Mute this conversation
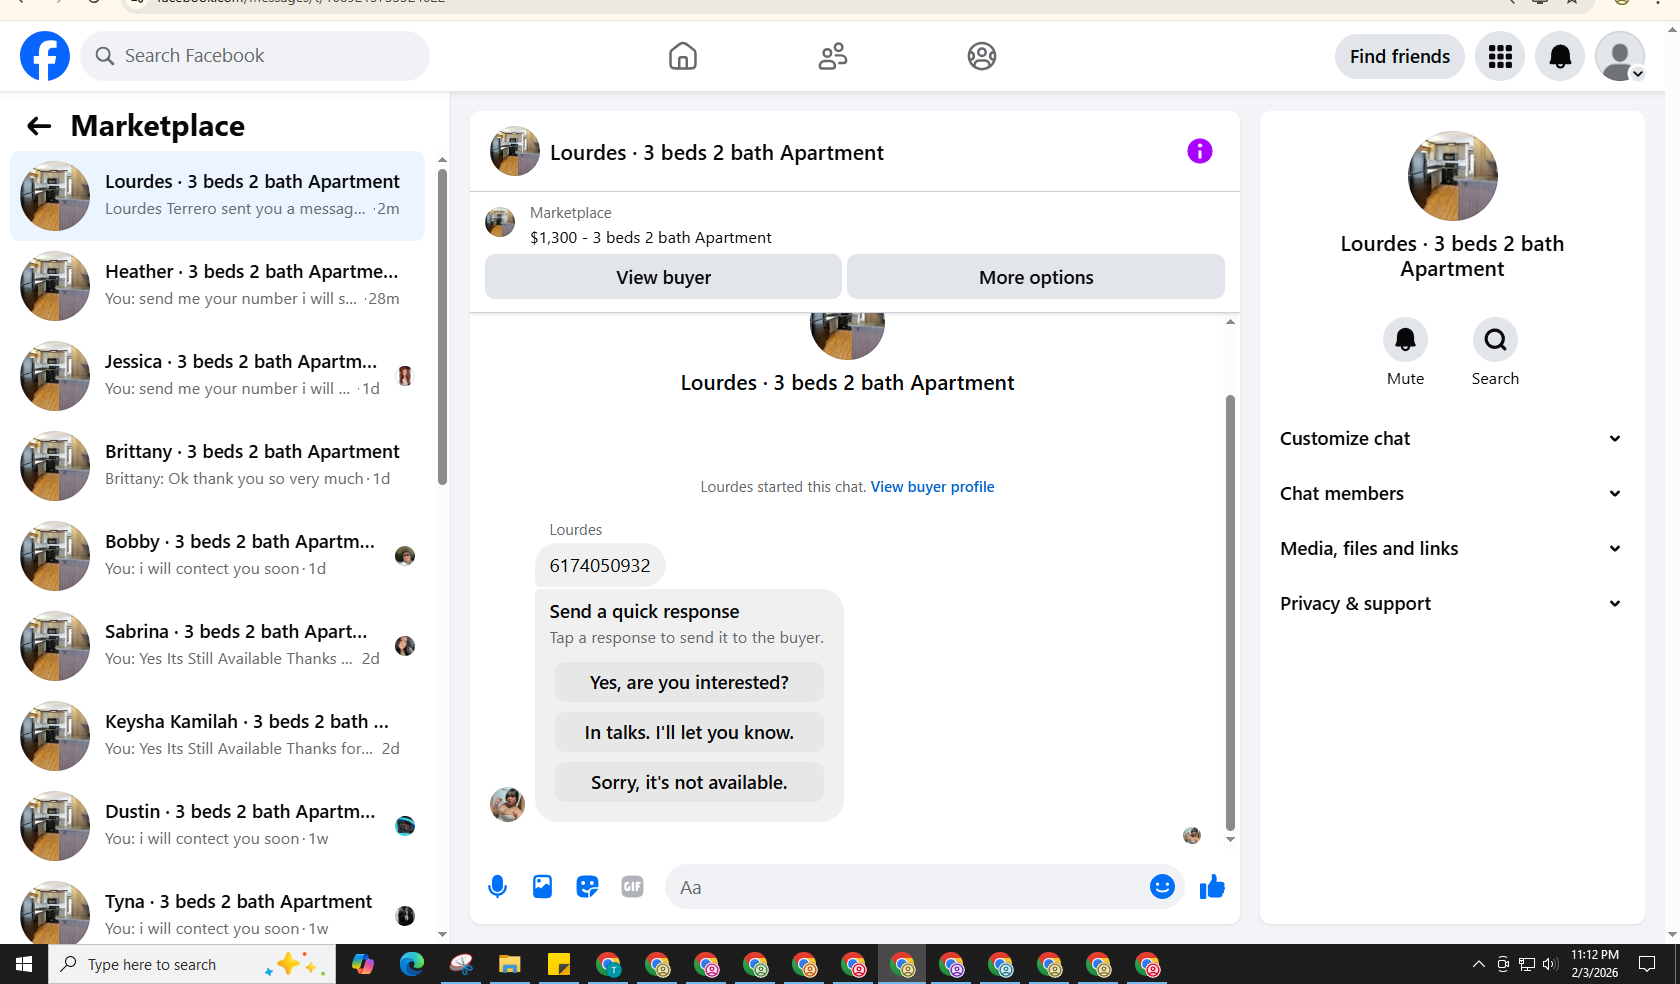 point(1405,340)
